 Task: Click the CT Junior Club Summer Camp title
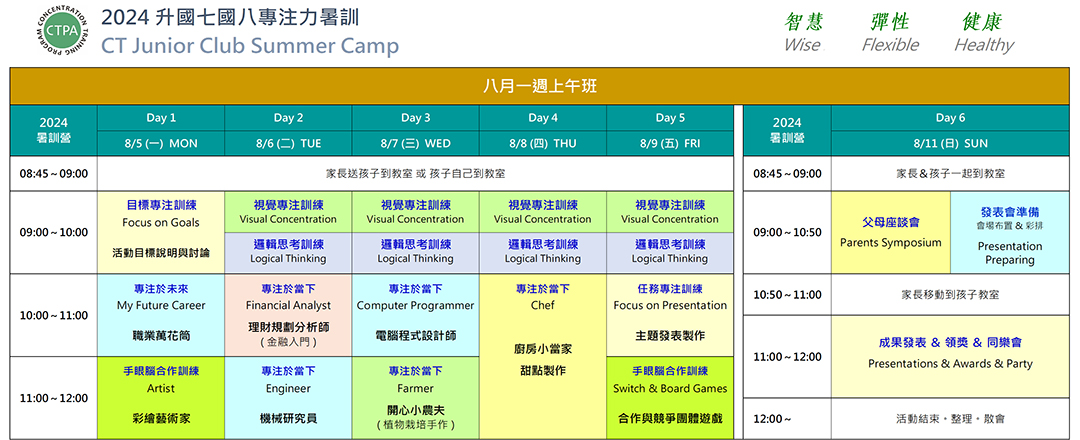[x=250, y=46]
